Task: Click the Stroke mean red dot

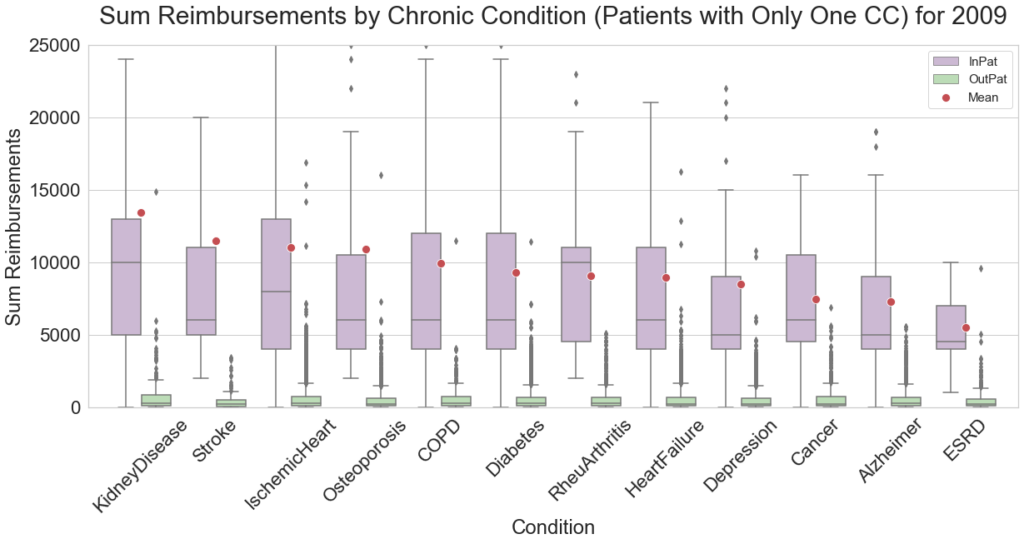Action: 216,241
